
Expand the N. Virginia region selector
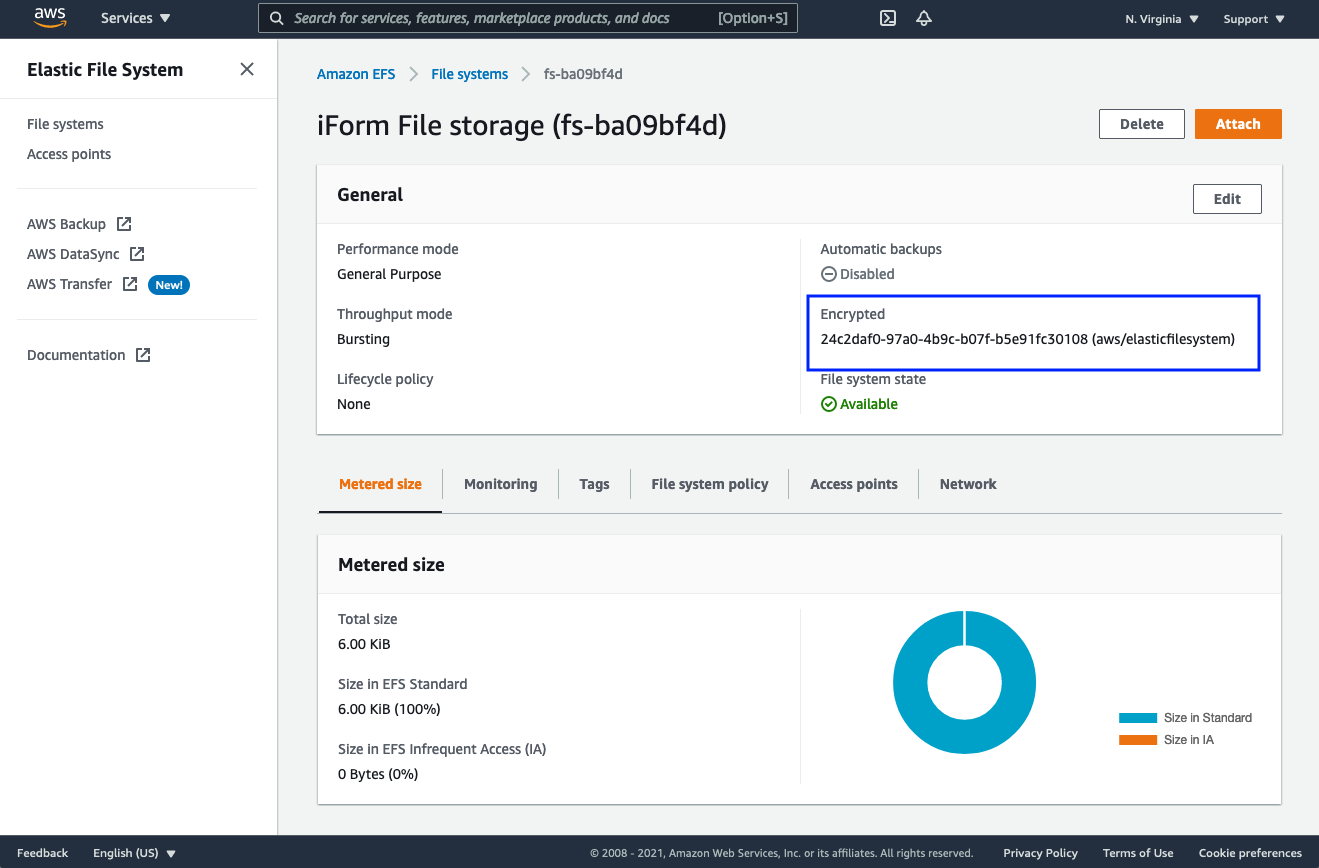tap(1162, 19)
